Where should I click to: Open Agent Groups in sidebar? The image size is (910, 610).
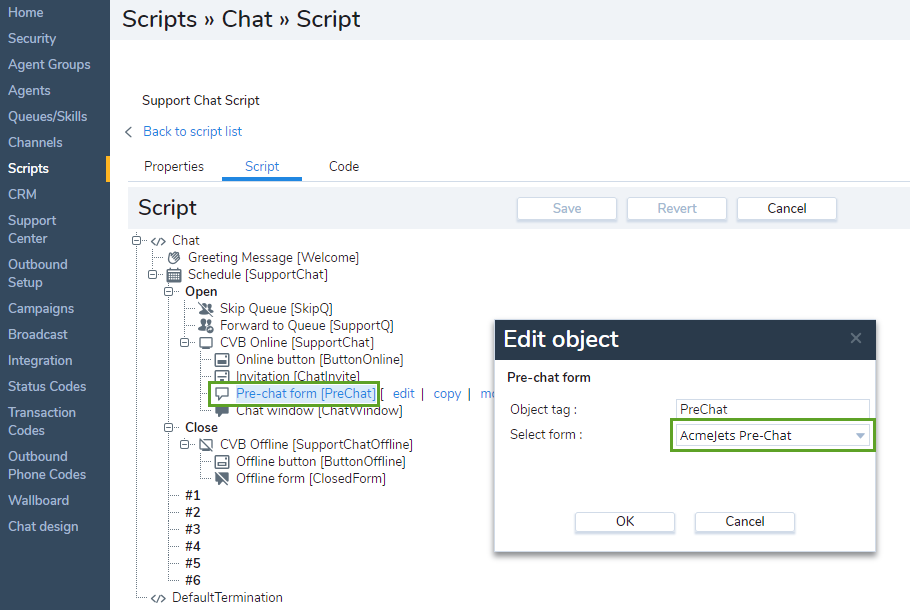pos(49,64)
